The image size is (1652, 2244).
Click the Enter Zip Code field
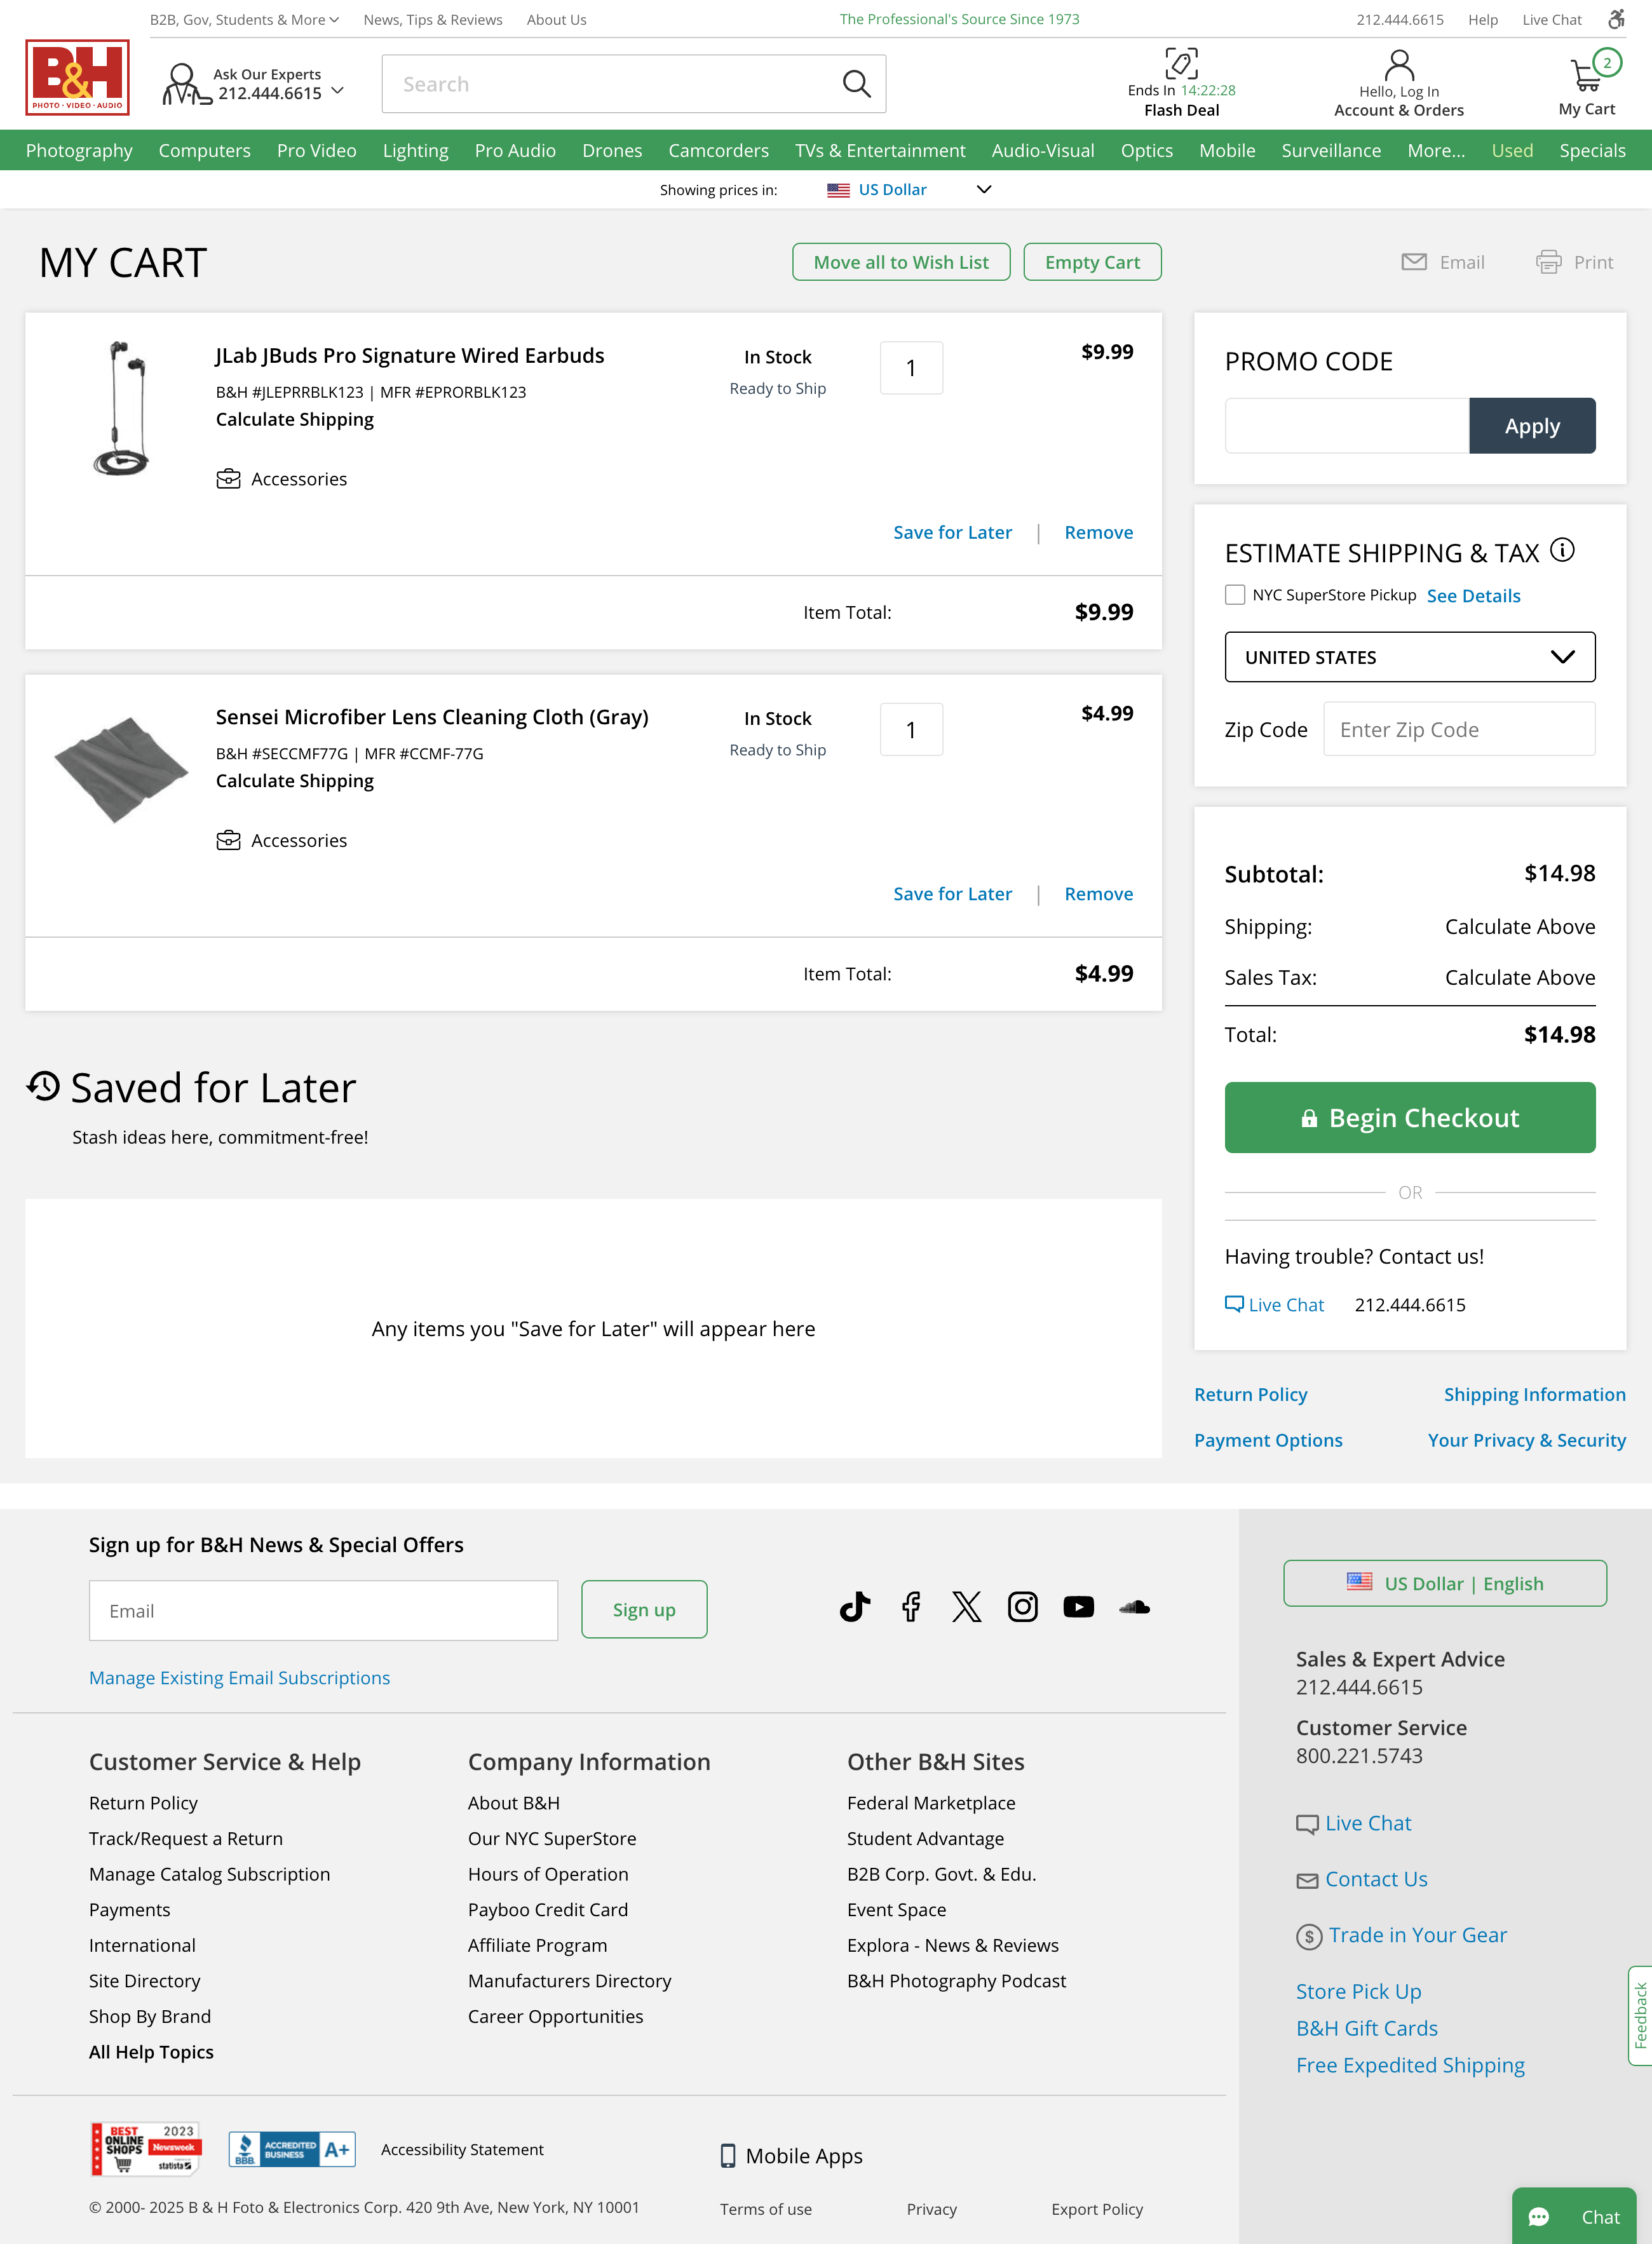point(1458,730)
